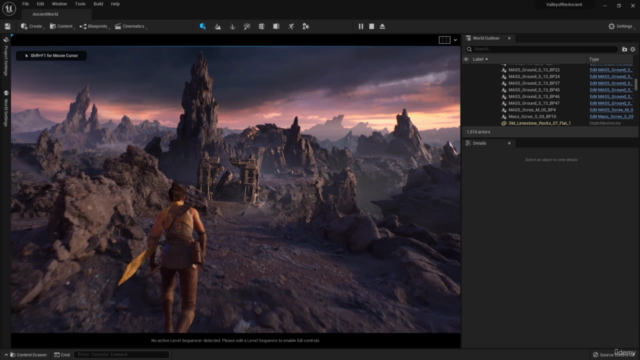Switch to Animation mode (running figure icon)

point(291,27)
